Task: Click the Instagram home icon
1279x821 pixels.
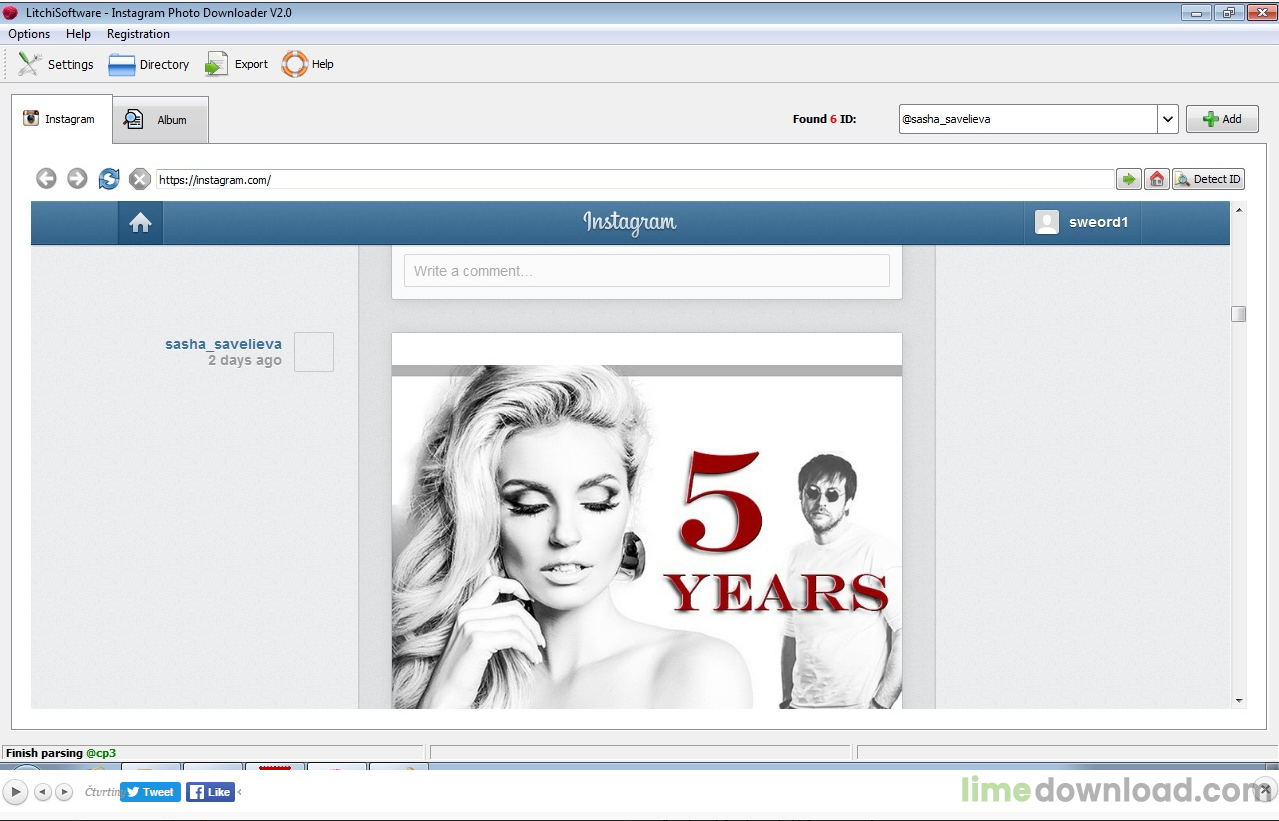Action: pyautogui.click(x=140, y=223)
